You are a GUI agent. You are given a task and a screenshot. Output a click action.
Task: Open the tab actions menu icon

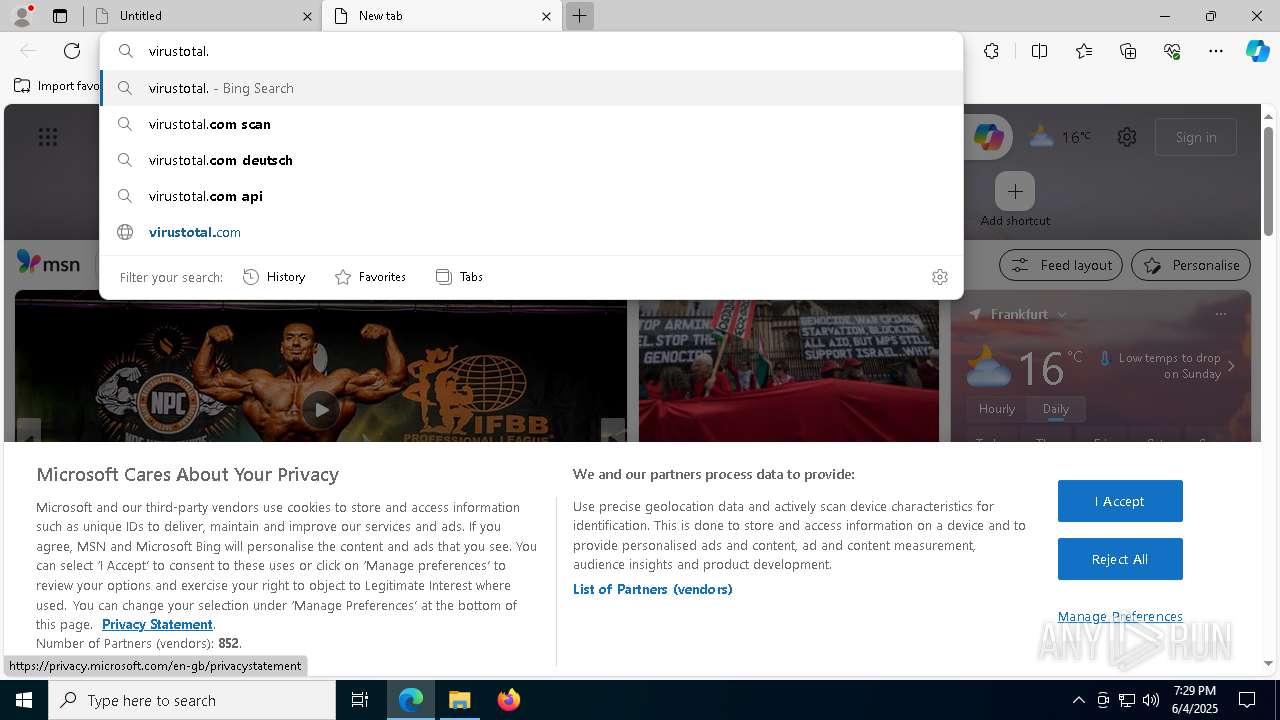[60, 16]
